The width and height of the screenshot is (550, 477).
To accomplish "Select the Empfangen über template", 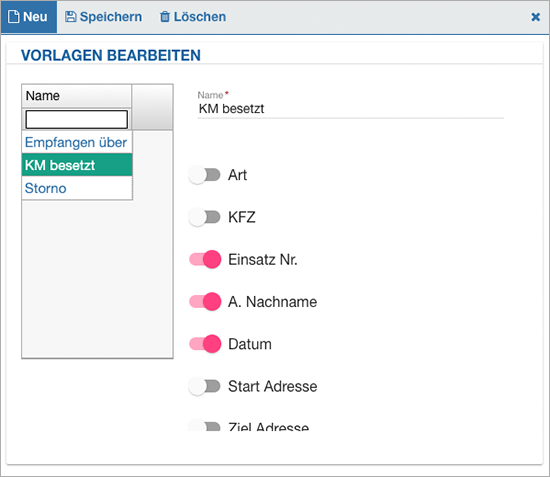I will (77, 142).
